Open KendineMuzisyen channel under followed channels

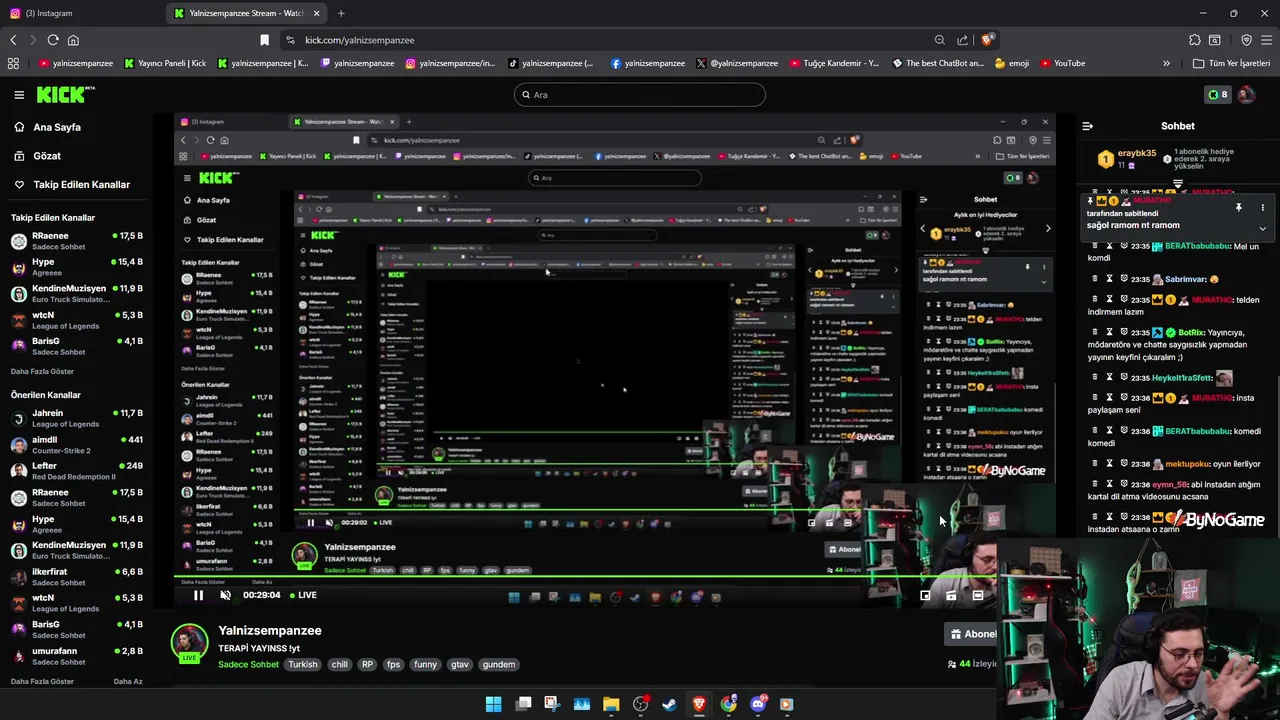coord(76,294)
